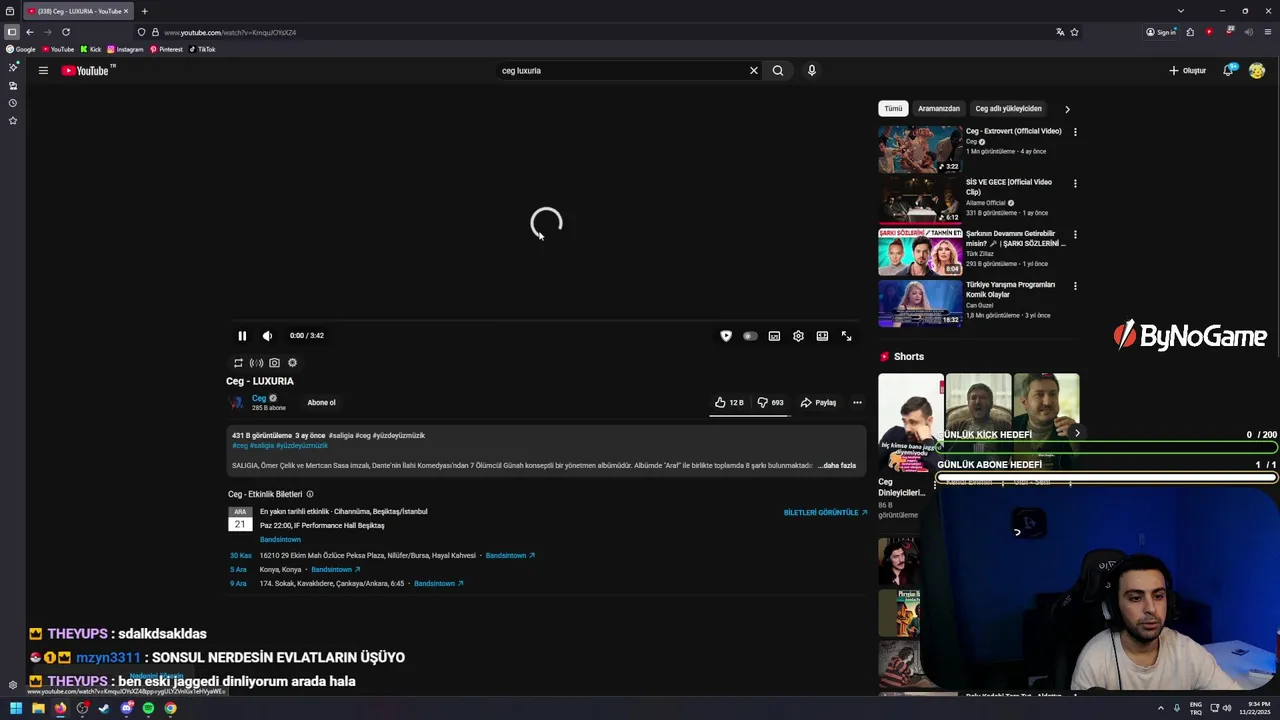This screenshot has width=1280, height=720.
Task: Open Bandsintown link under Beşiktaş event
Action: [x=280, y=540]
